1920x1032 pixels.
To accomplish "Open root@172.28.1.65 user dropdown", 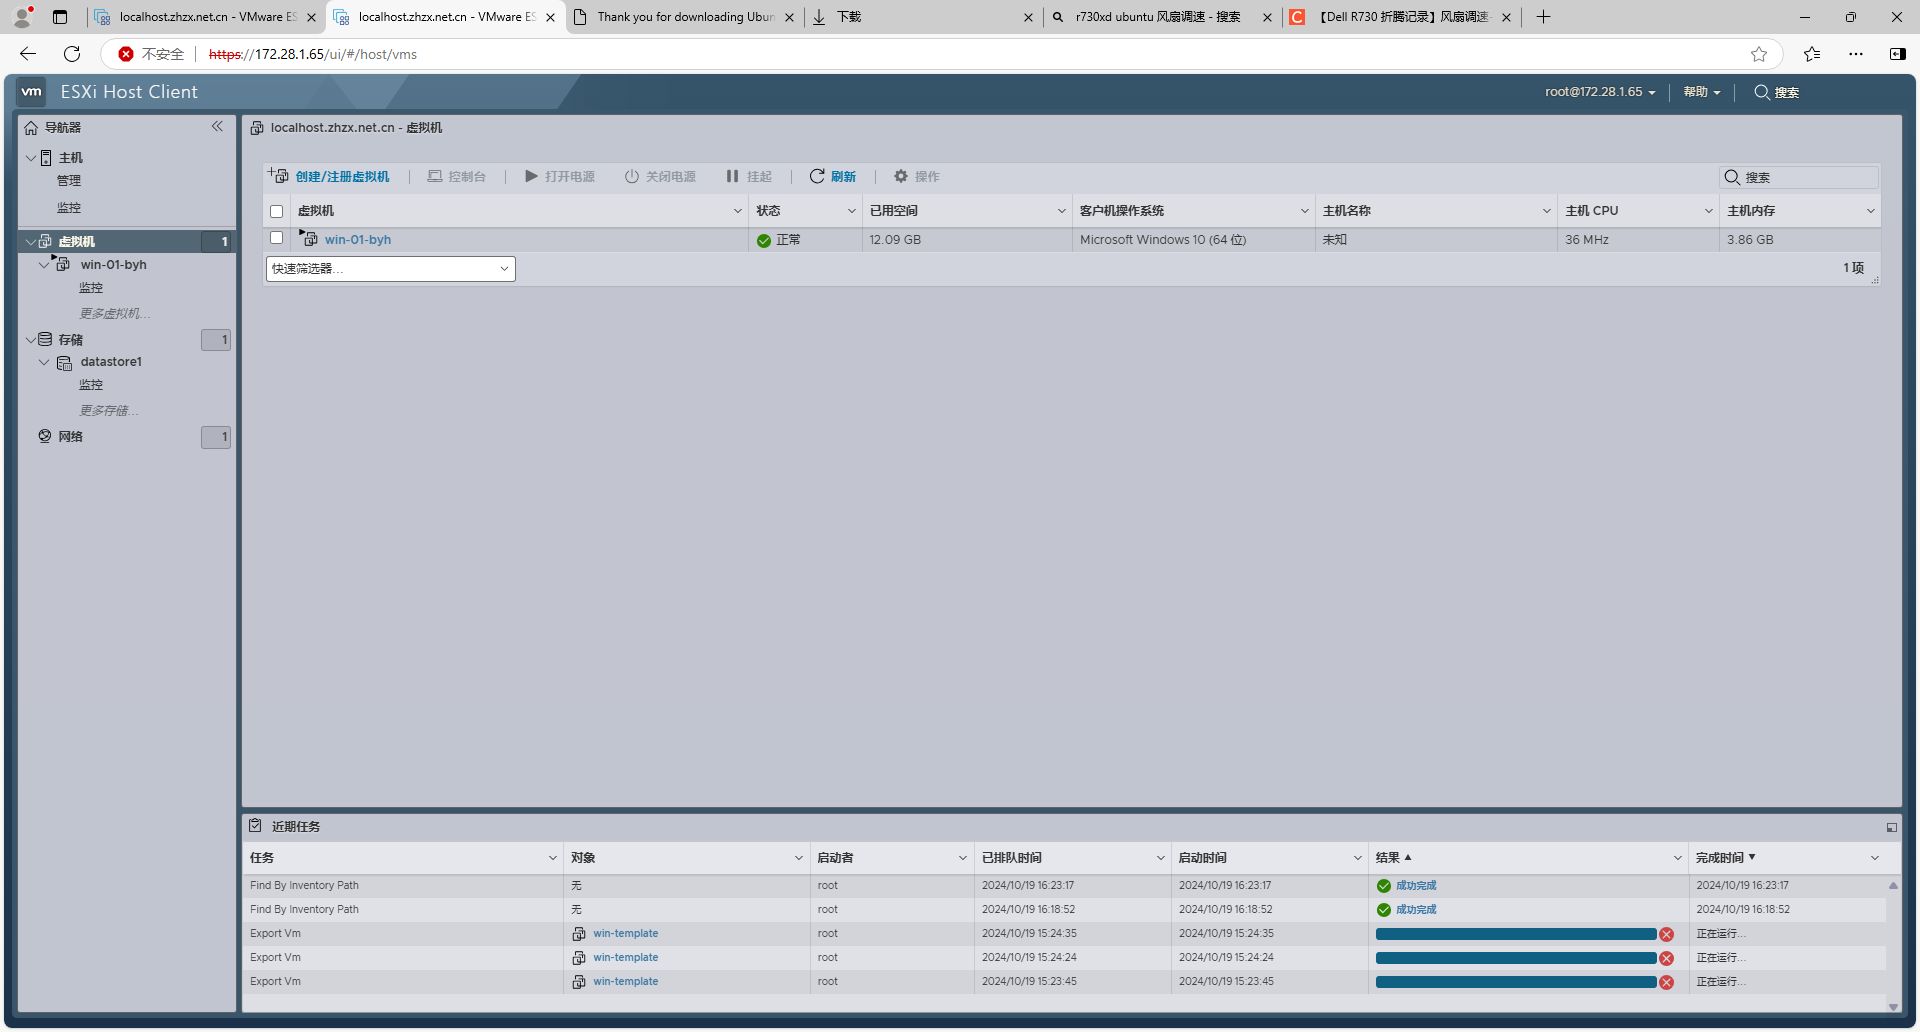I will pyautogui.click(x=1600, y=92).
